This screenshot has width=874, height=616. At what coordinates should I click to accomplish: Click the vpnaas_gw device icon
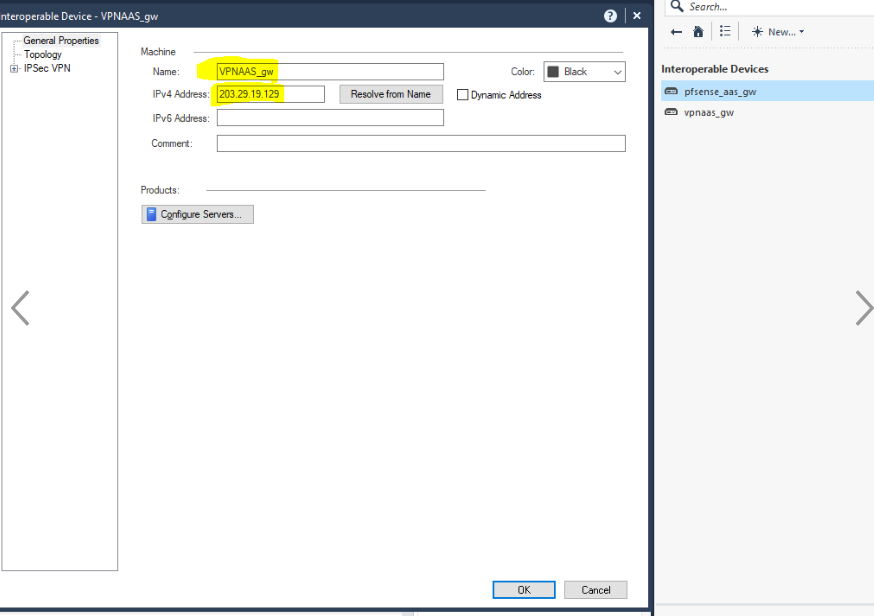(x=671, y=113)
